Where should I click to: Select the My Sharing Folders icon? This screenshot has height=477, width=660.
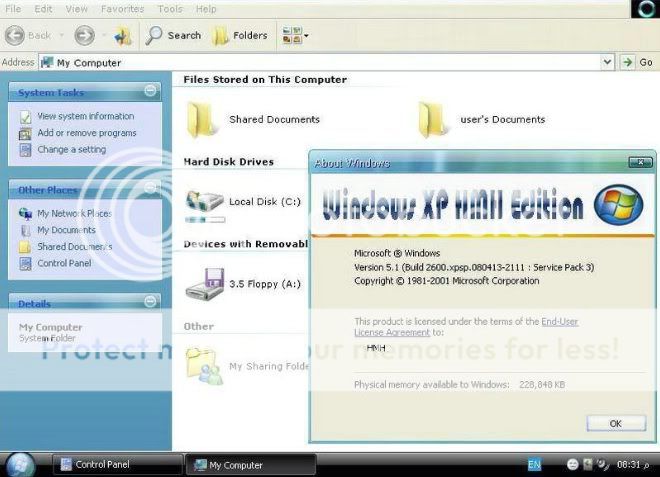[205, 366]
